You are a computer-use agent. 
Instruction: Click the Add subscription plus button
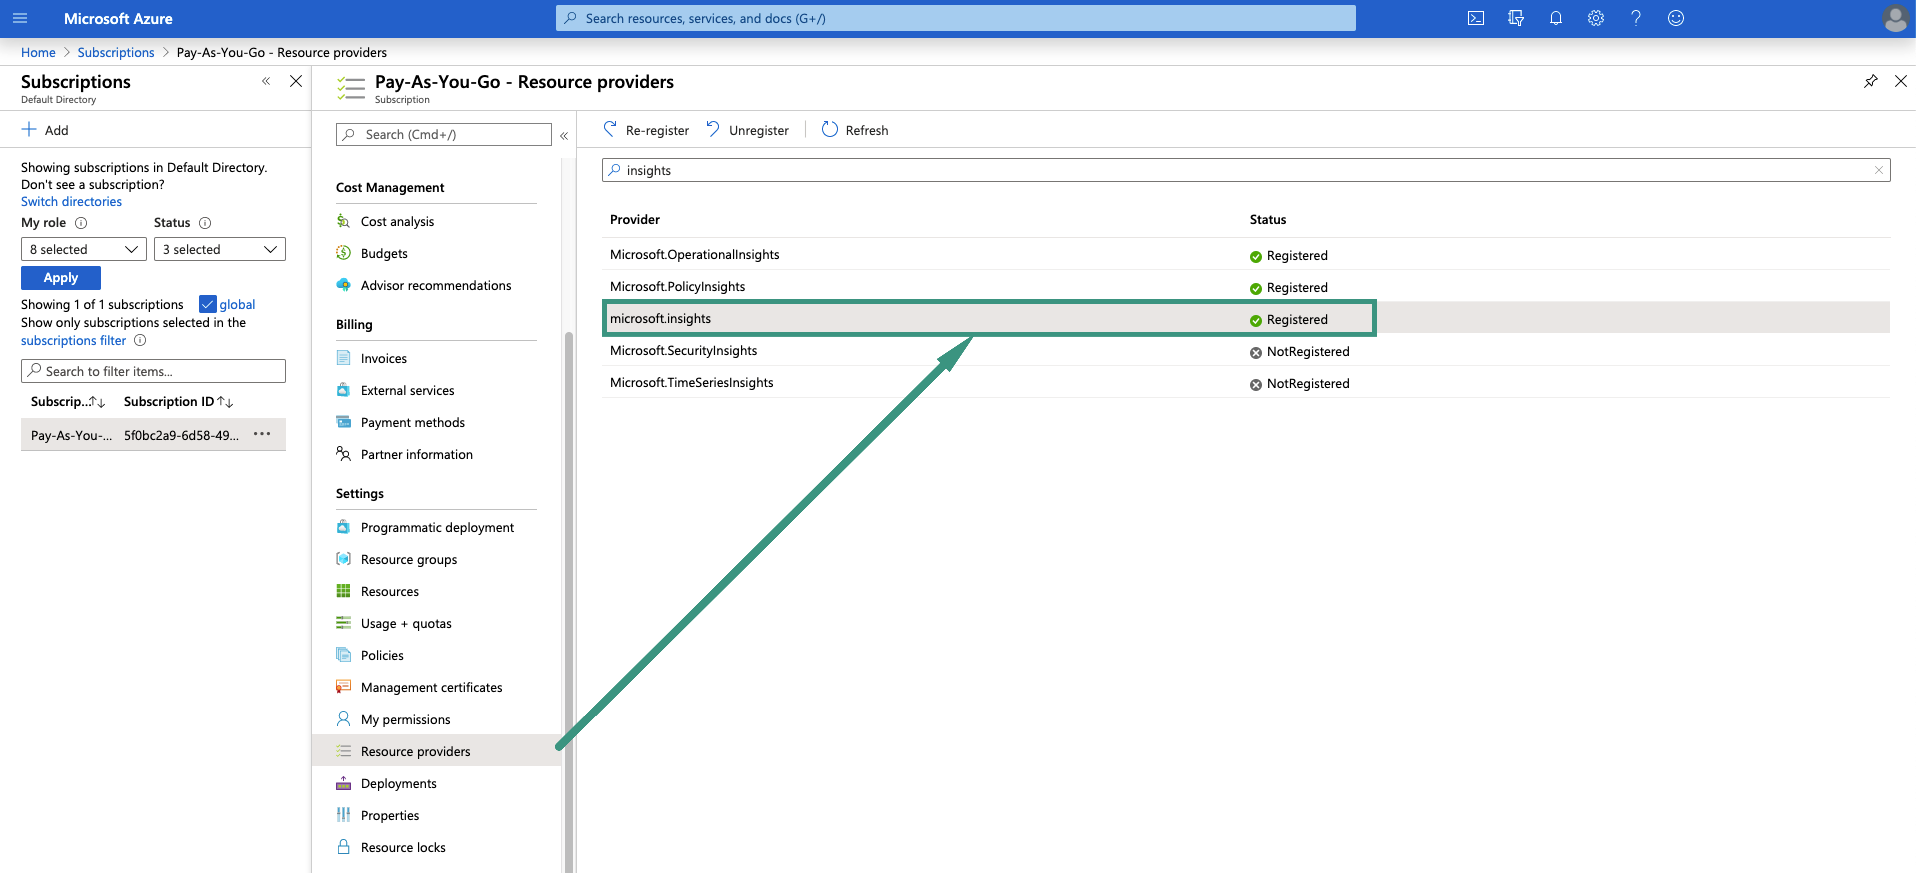[45, 130]
